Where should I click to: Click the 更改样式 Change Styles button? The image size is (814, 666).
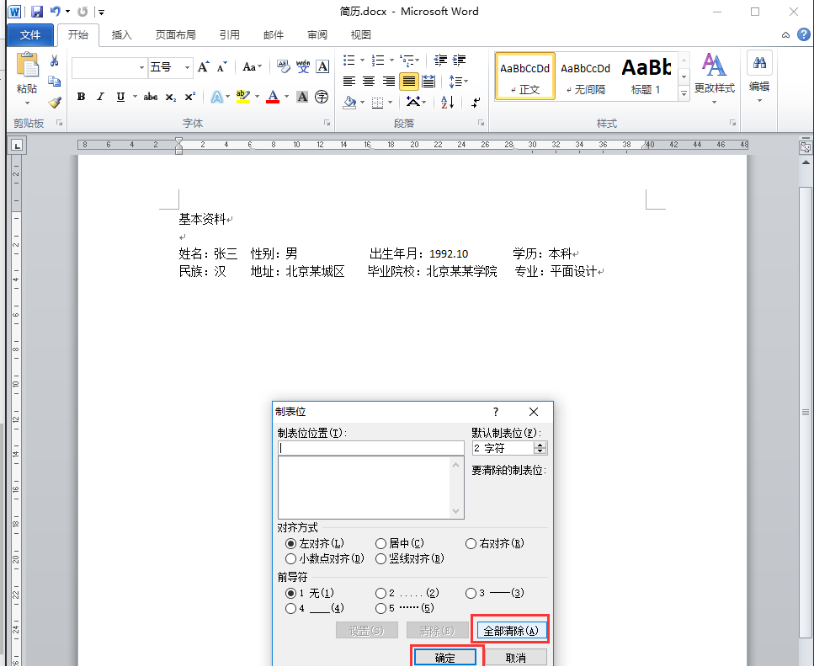click(x=714, y=78)
